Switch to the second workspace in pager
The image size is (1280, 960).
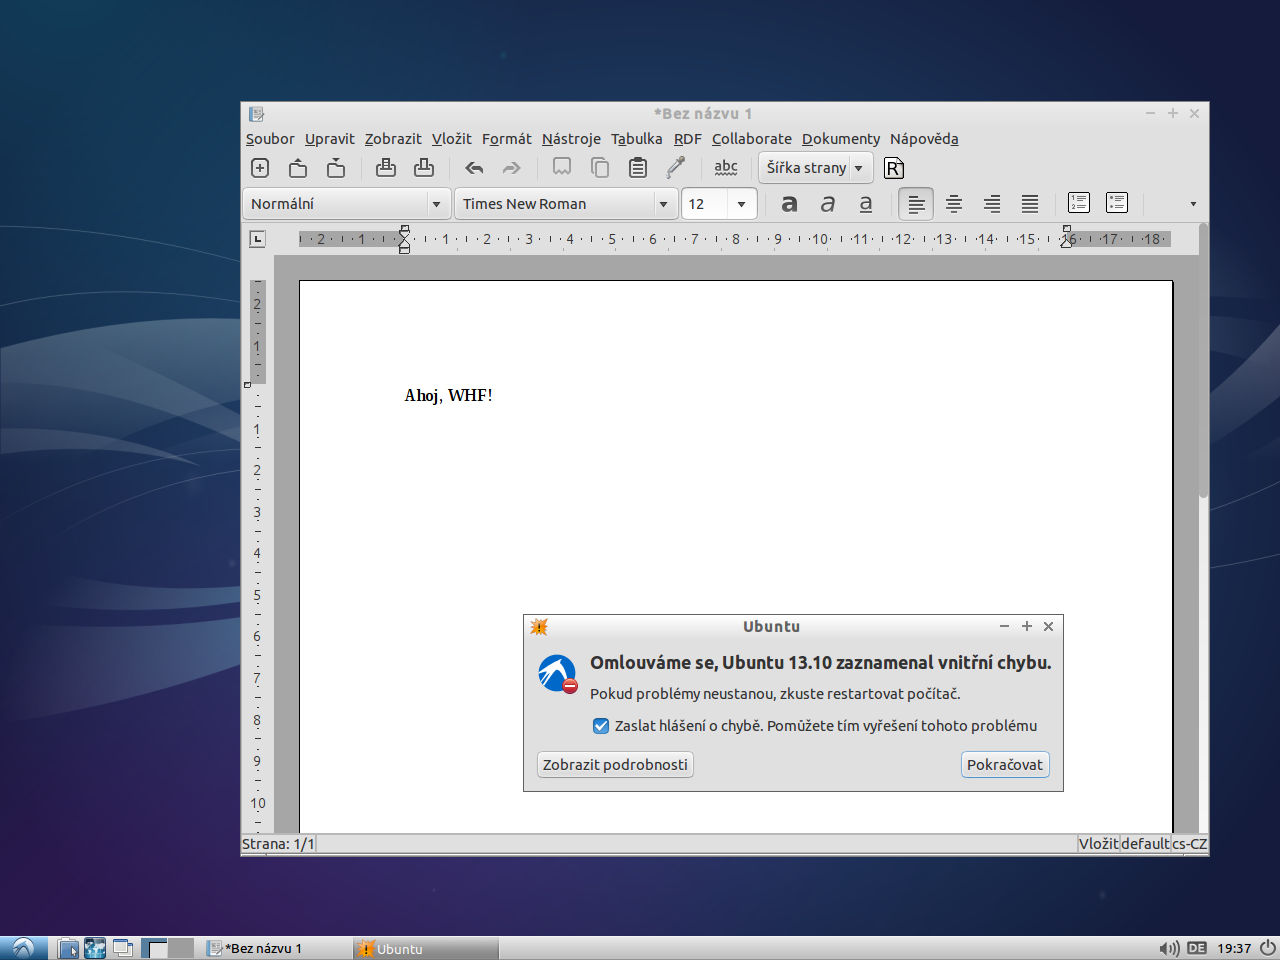(181, 948)
